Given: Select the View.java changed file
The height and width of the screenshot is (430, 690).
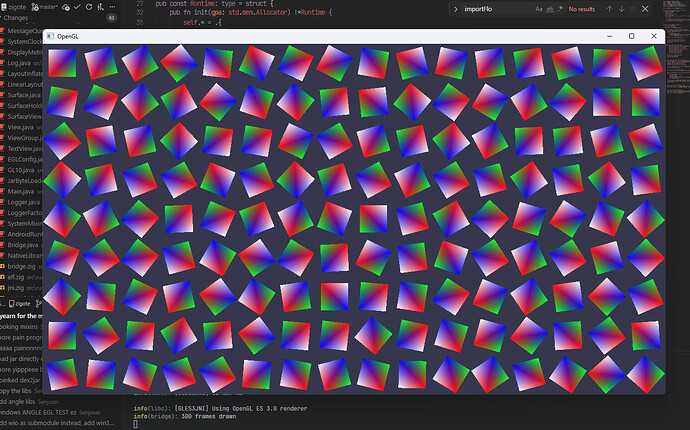Looking at the screenshot, I should 21,127.
